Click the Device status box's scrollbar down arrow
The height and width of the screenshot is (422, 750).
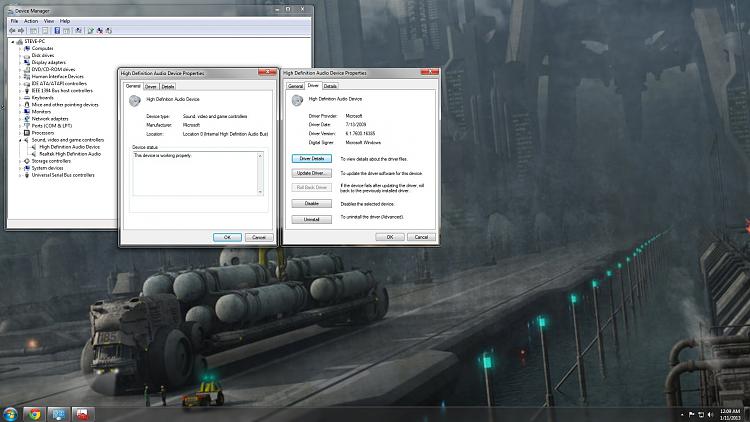[260, 192]
